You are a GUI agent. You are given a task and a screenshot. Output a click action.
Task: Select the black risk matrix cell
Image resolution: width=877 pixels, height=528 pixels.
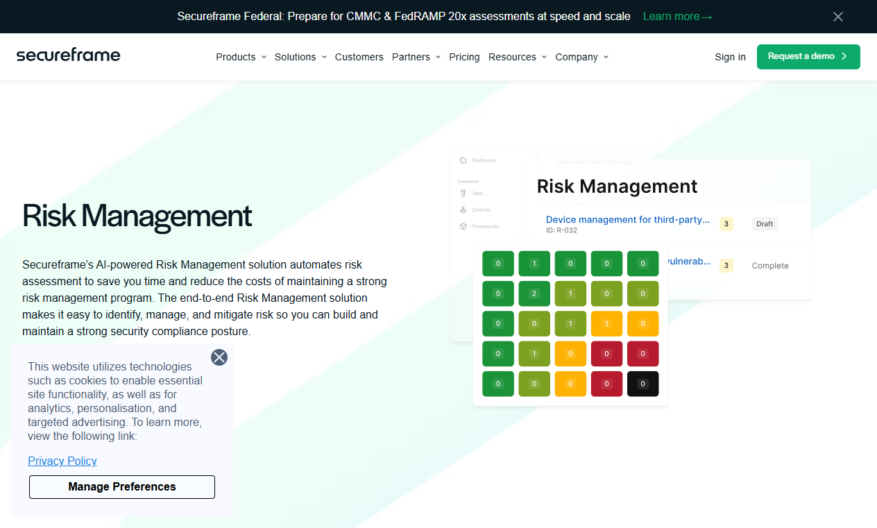[x=643, y=384]
